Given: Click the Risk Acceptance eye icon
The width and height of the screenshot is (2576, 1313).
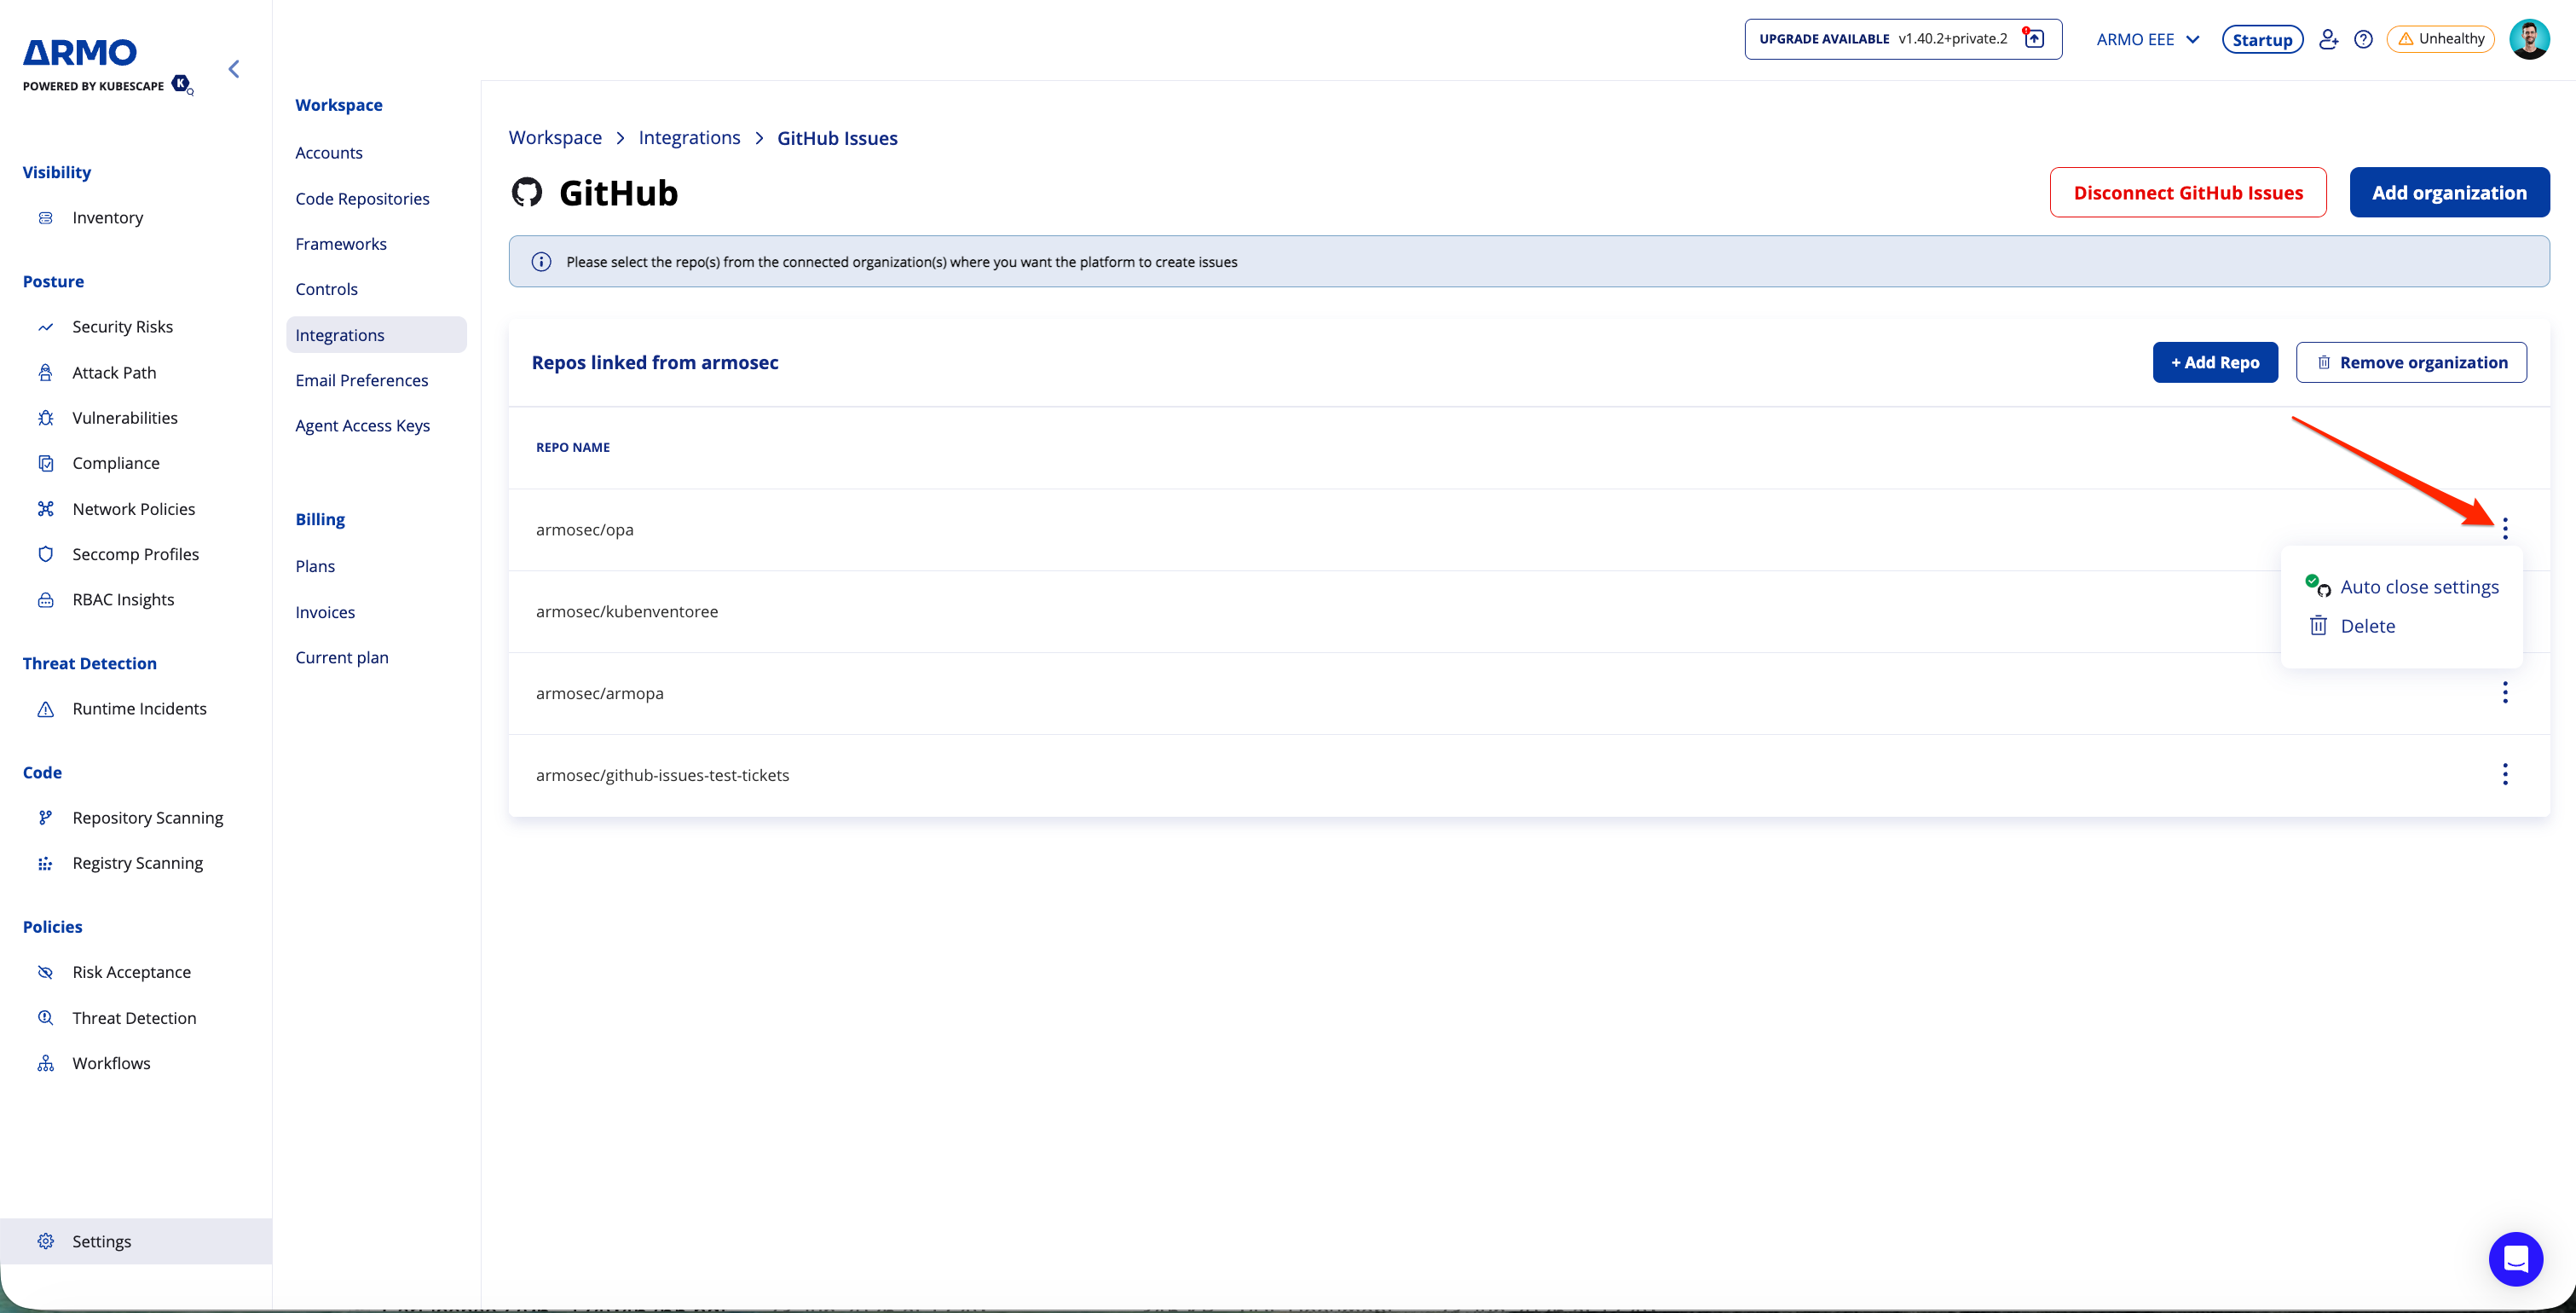Looking at the screenshot, I should coord(45,972).
